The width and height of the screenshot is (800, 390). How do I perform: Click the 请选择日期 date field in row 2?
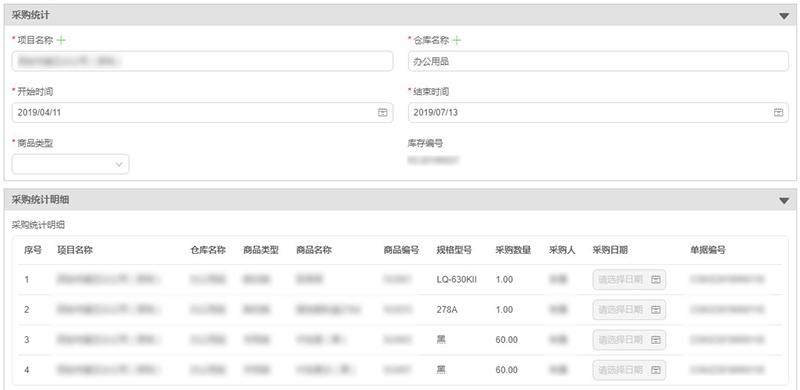[629, 310]
